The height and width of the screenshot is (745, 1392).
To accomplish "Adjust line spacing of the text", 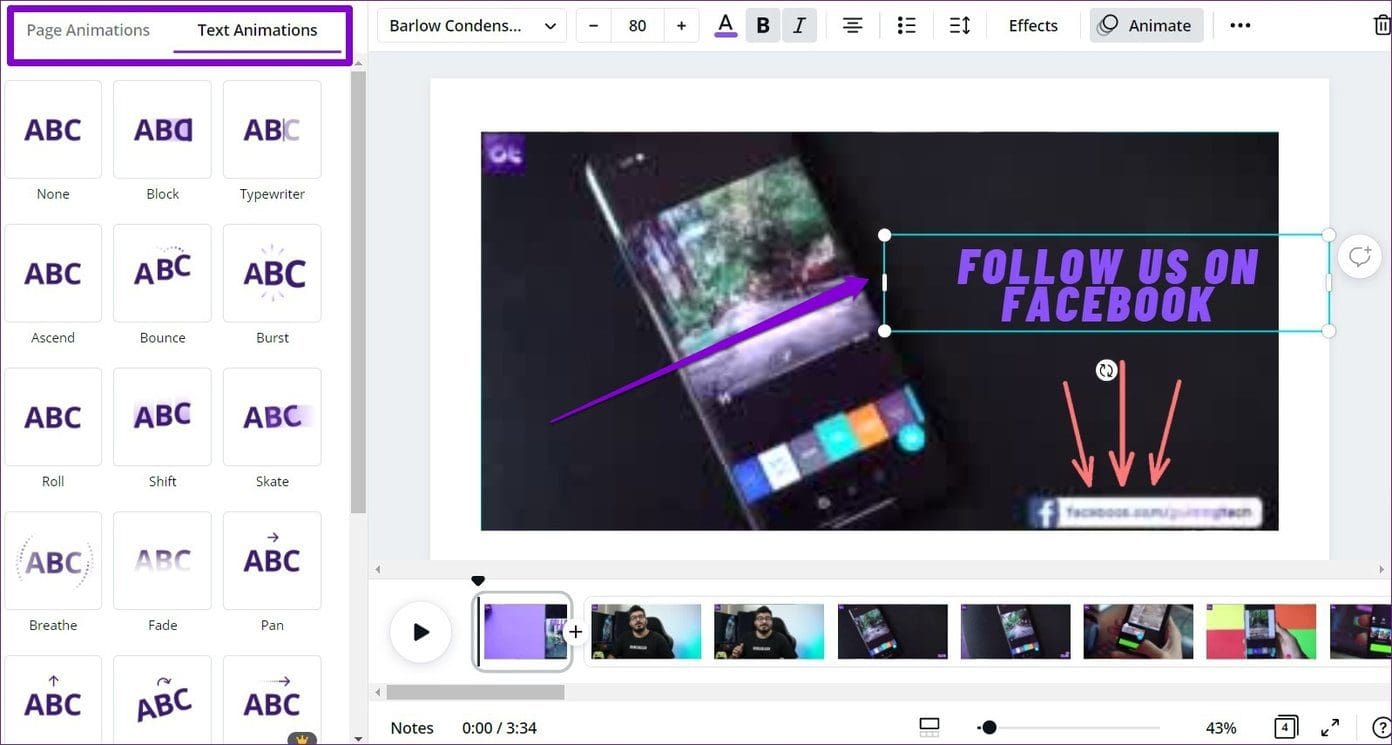I will [x=959, y=25].
